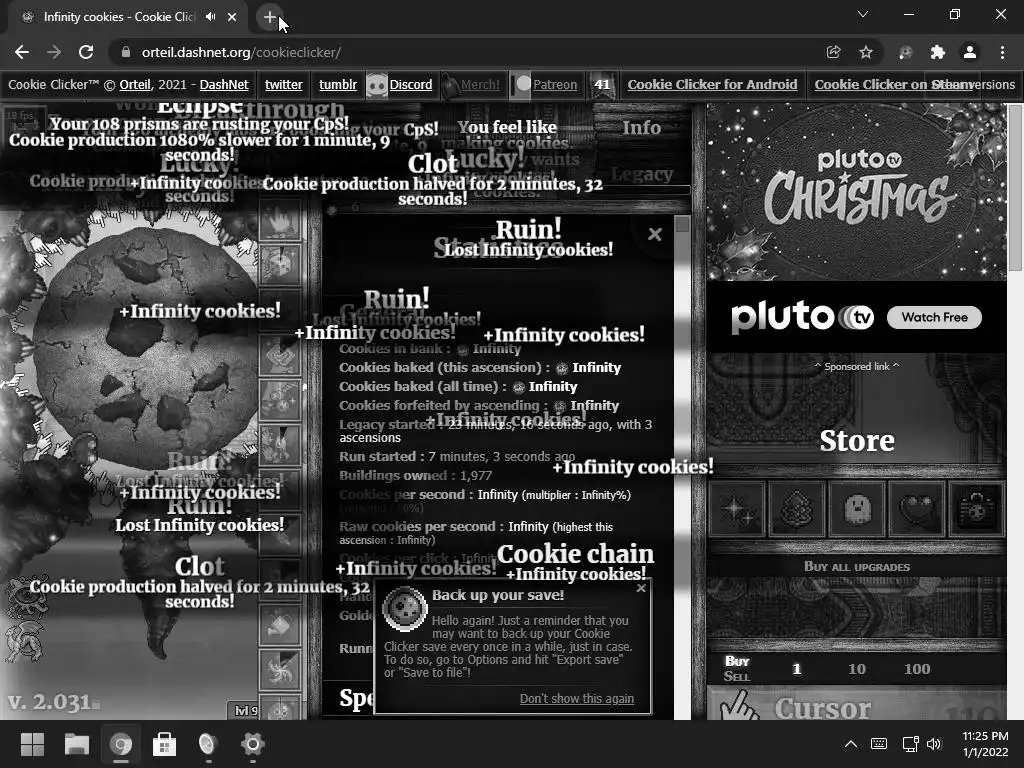Open the Info menu

641,127
